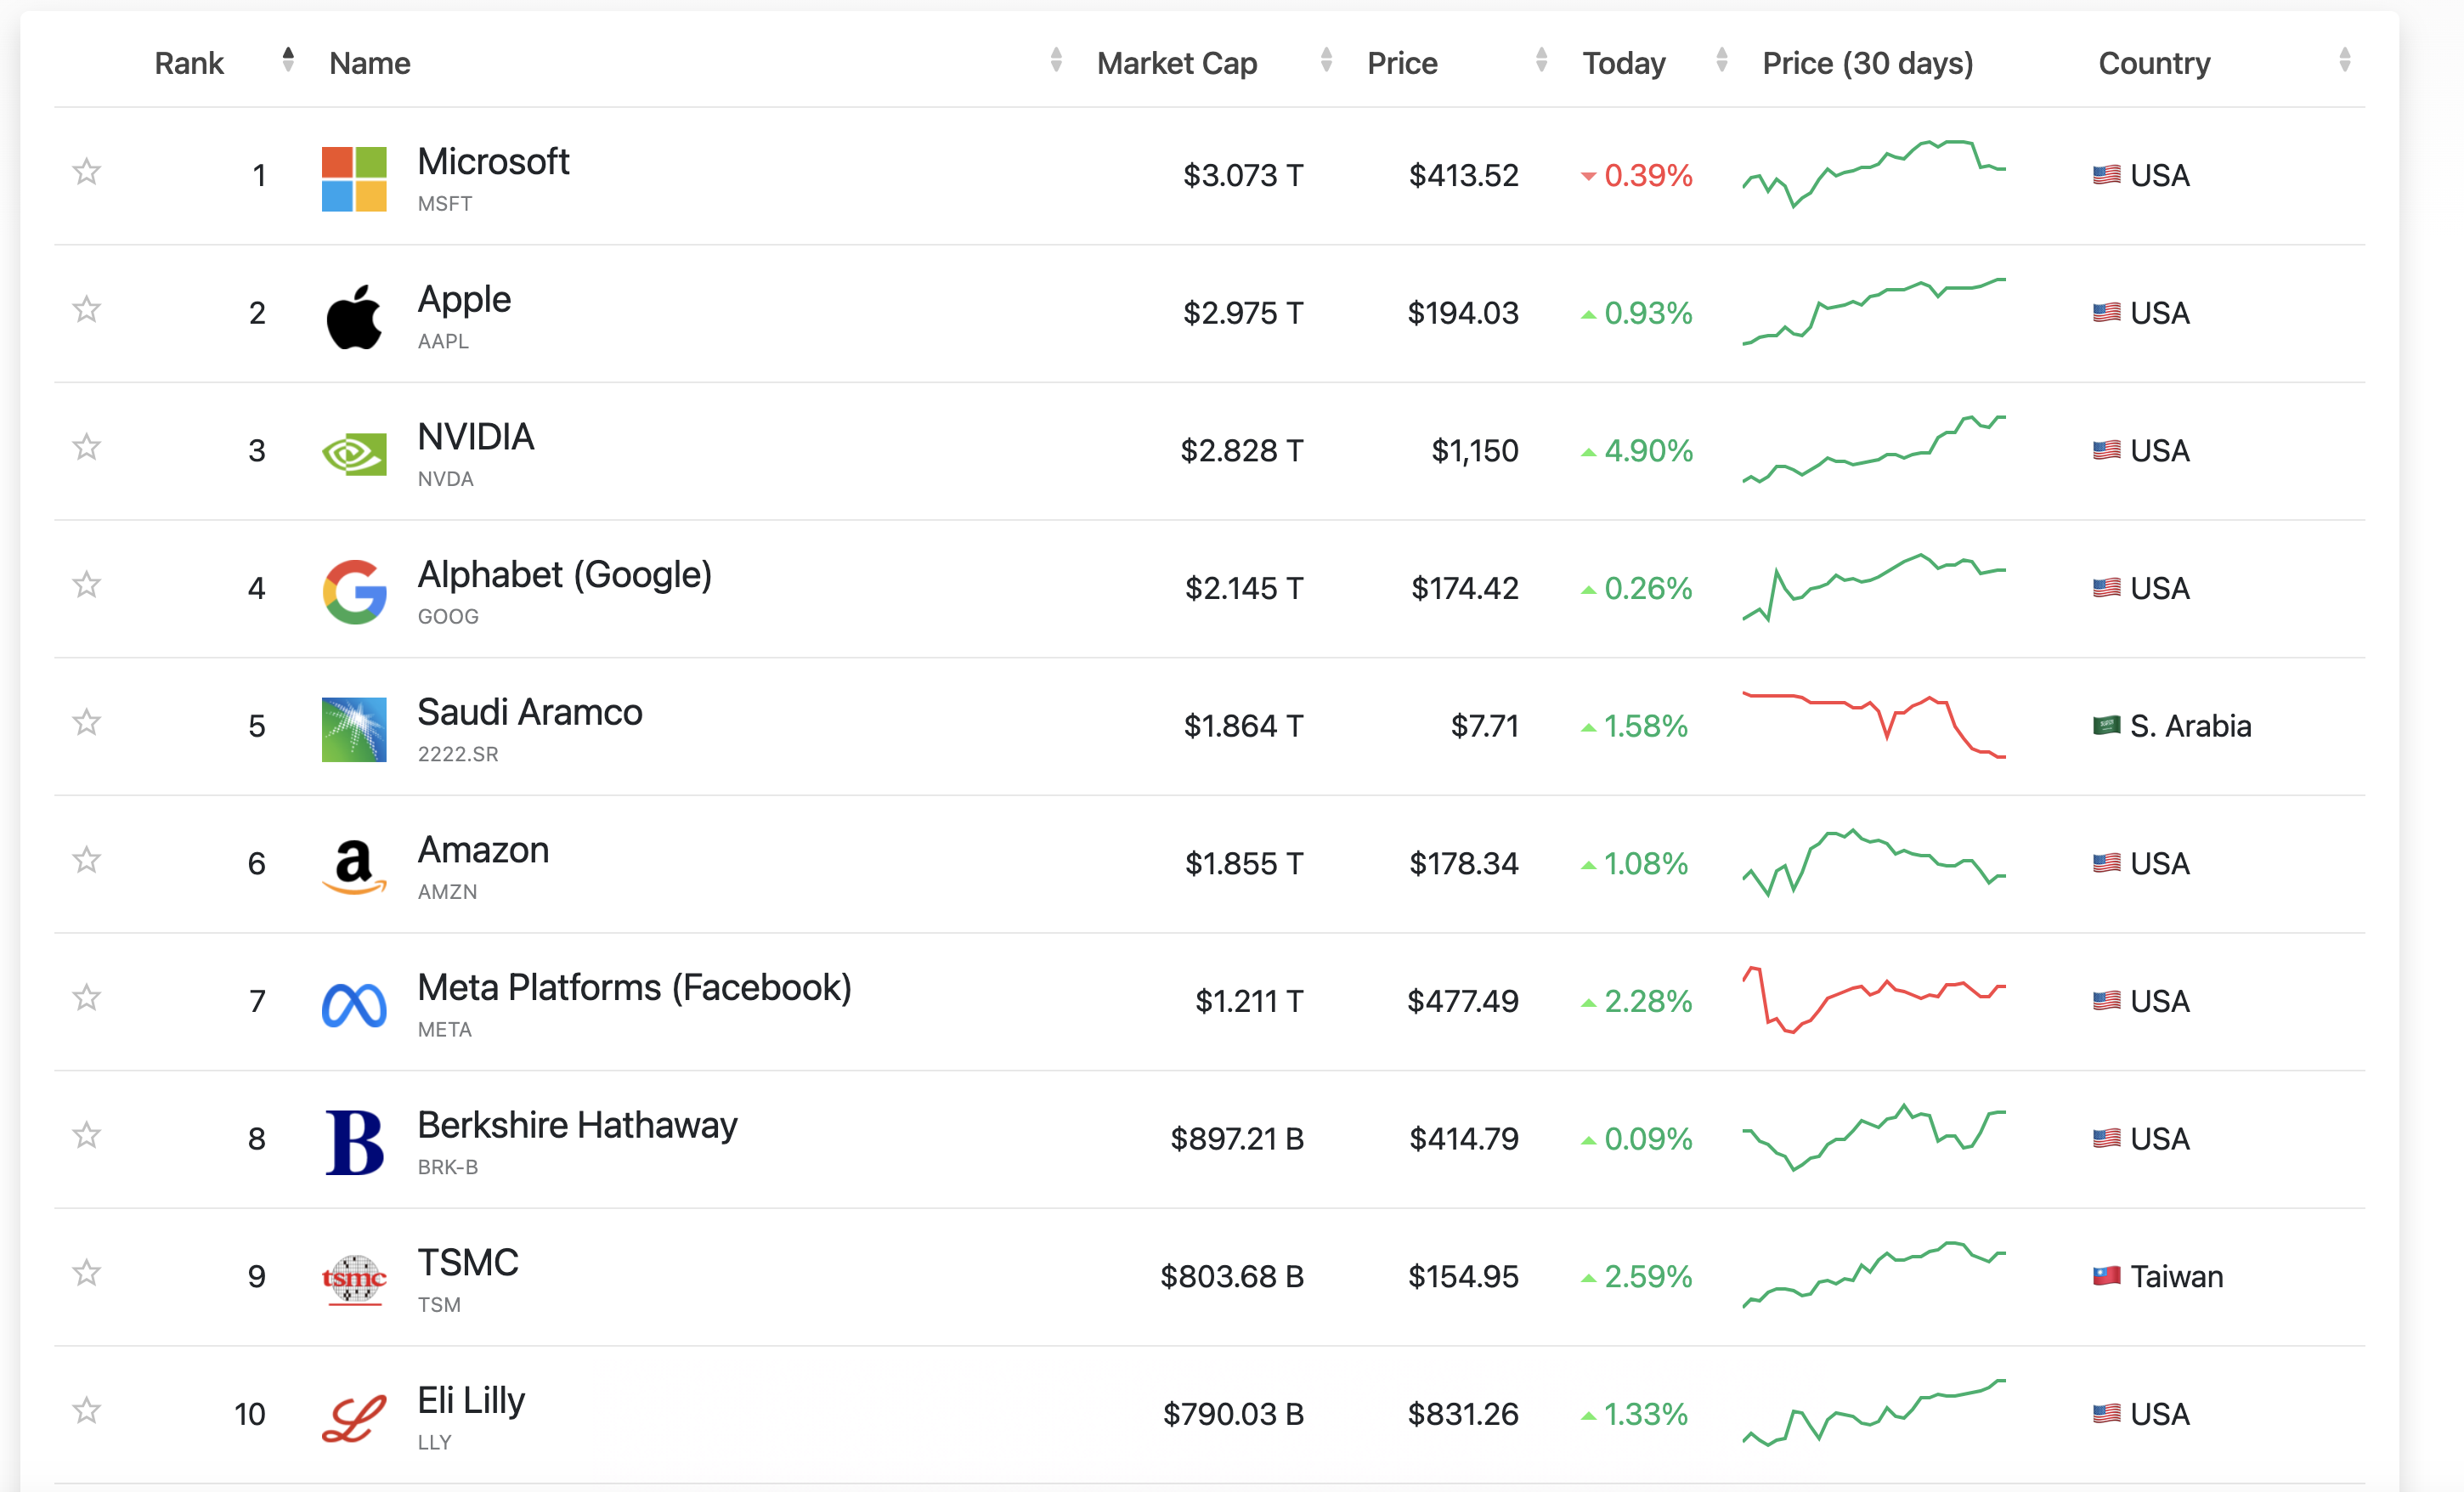This screenshot has height=1492, width=2464.
Task: Star Eli Lilly as favorite
Action: tap(87, 1410)
